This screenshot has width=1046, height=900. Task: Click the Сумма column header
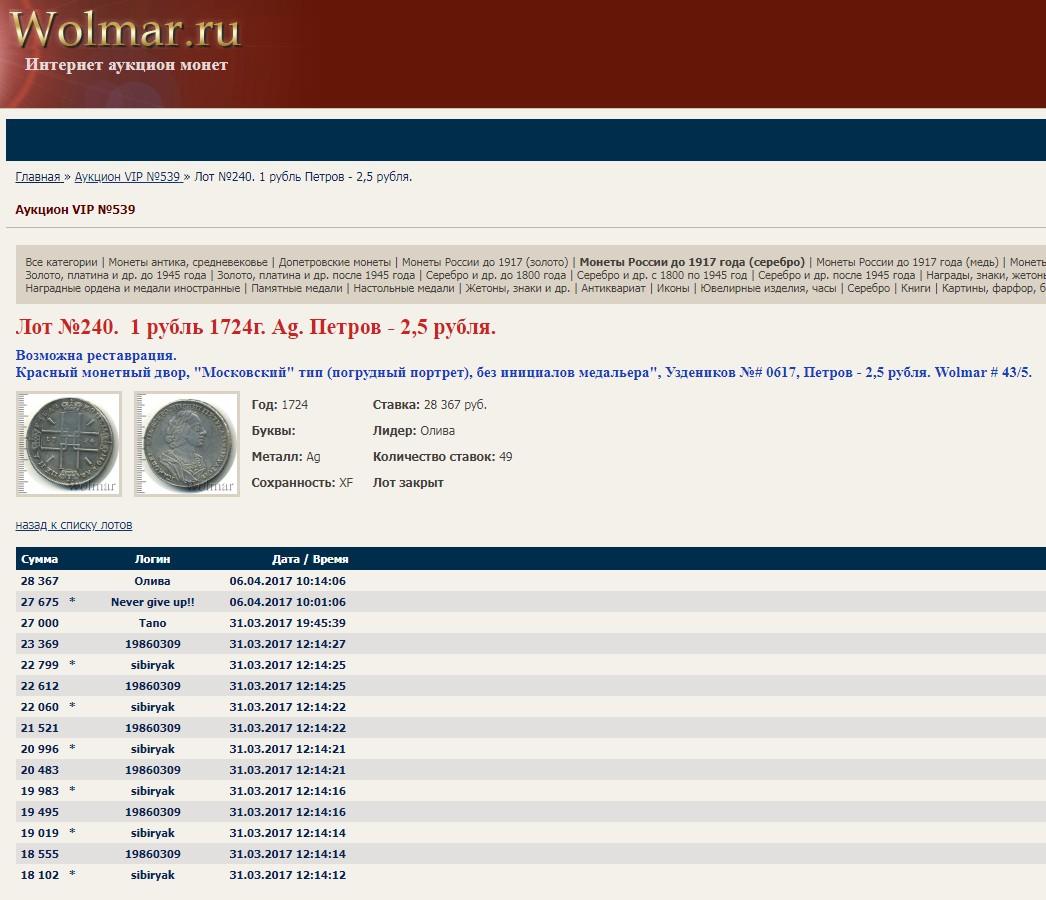39,559
